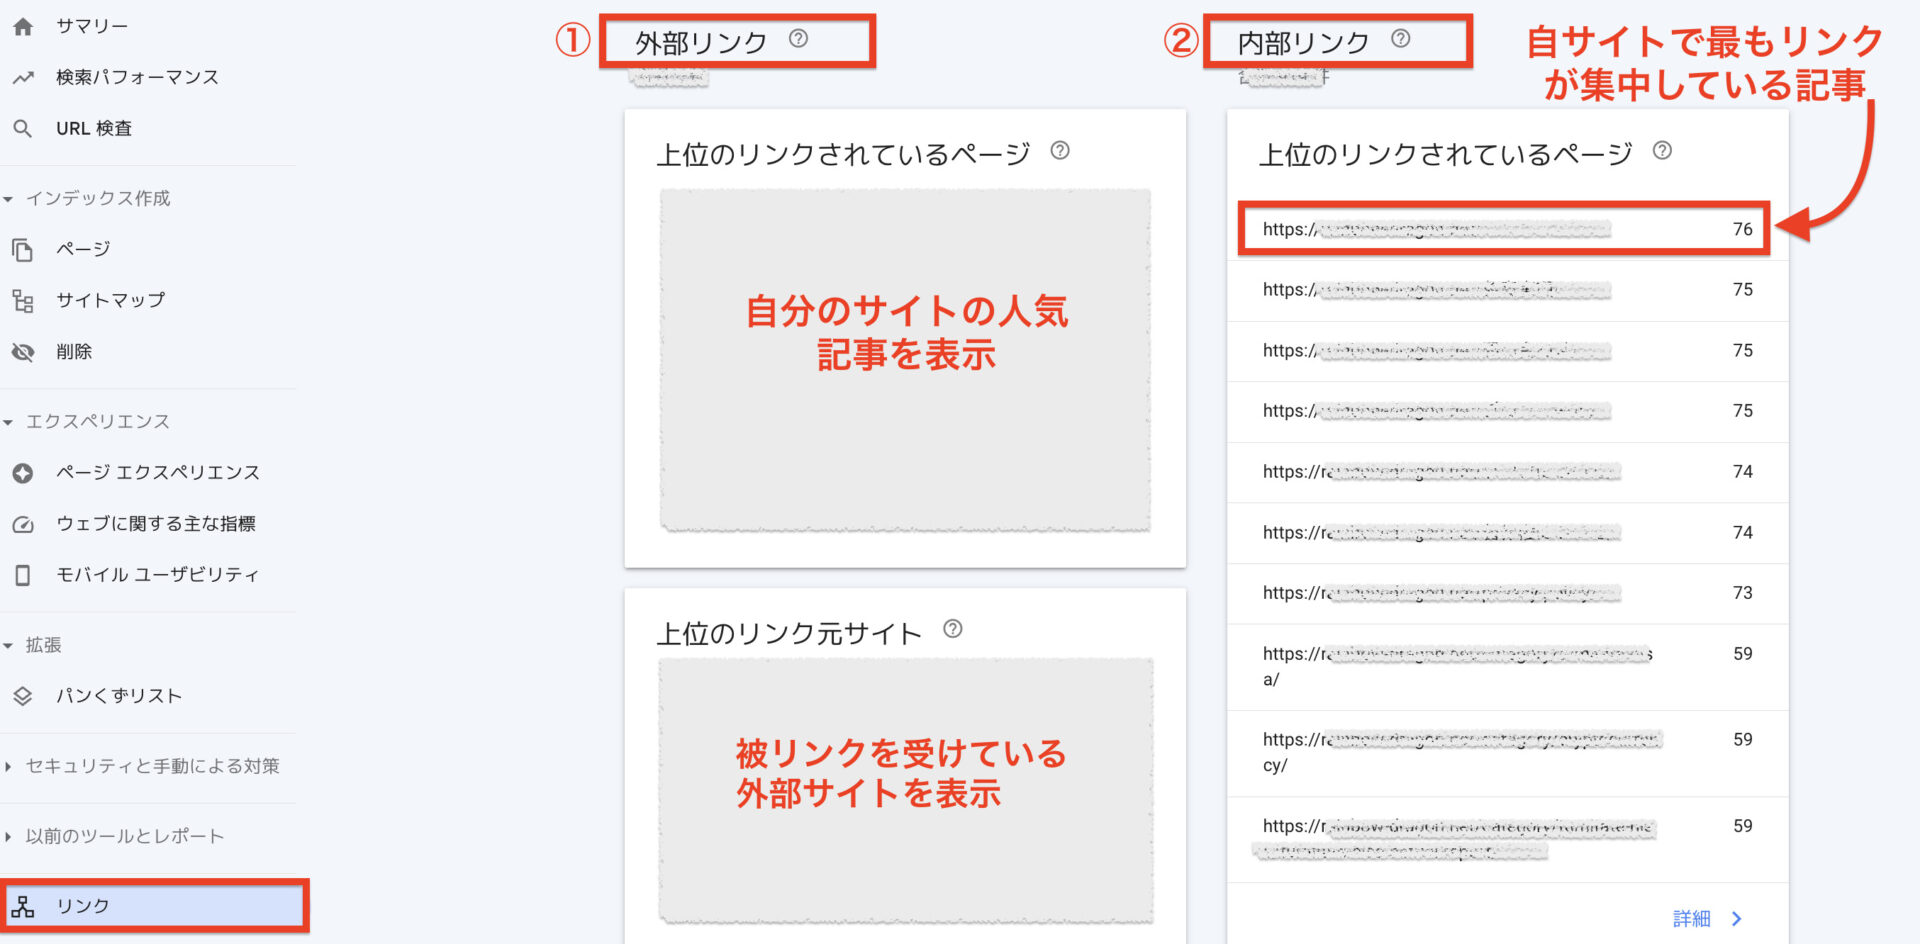Open help icon next to 外部リンク

pyautogui.click(x=798, y=39)
